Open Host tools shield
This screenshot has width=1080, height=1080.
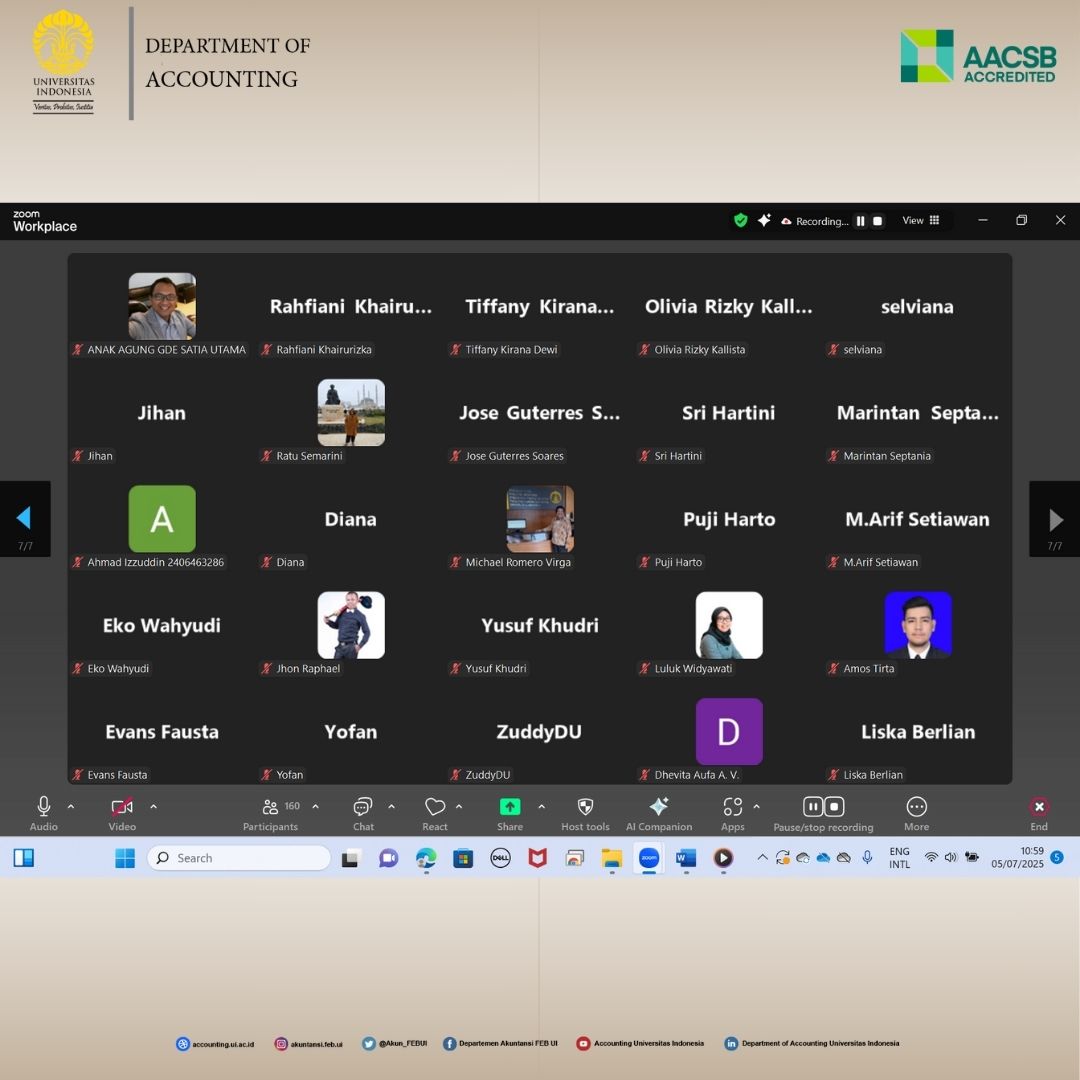[585, 808]
